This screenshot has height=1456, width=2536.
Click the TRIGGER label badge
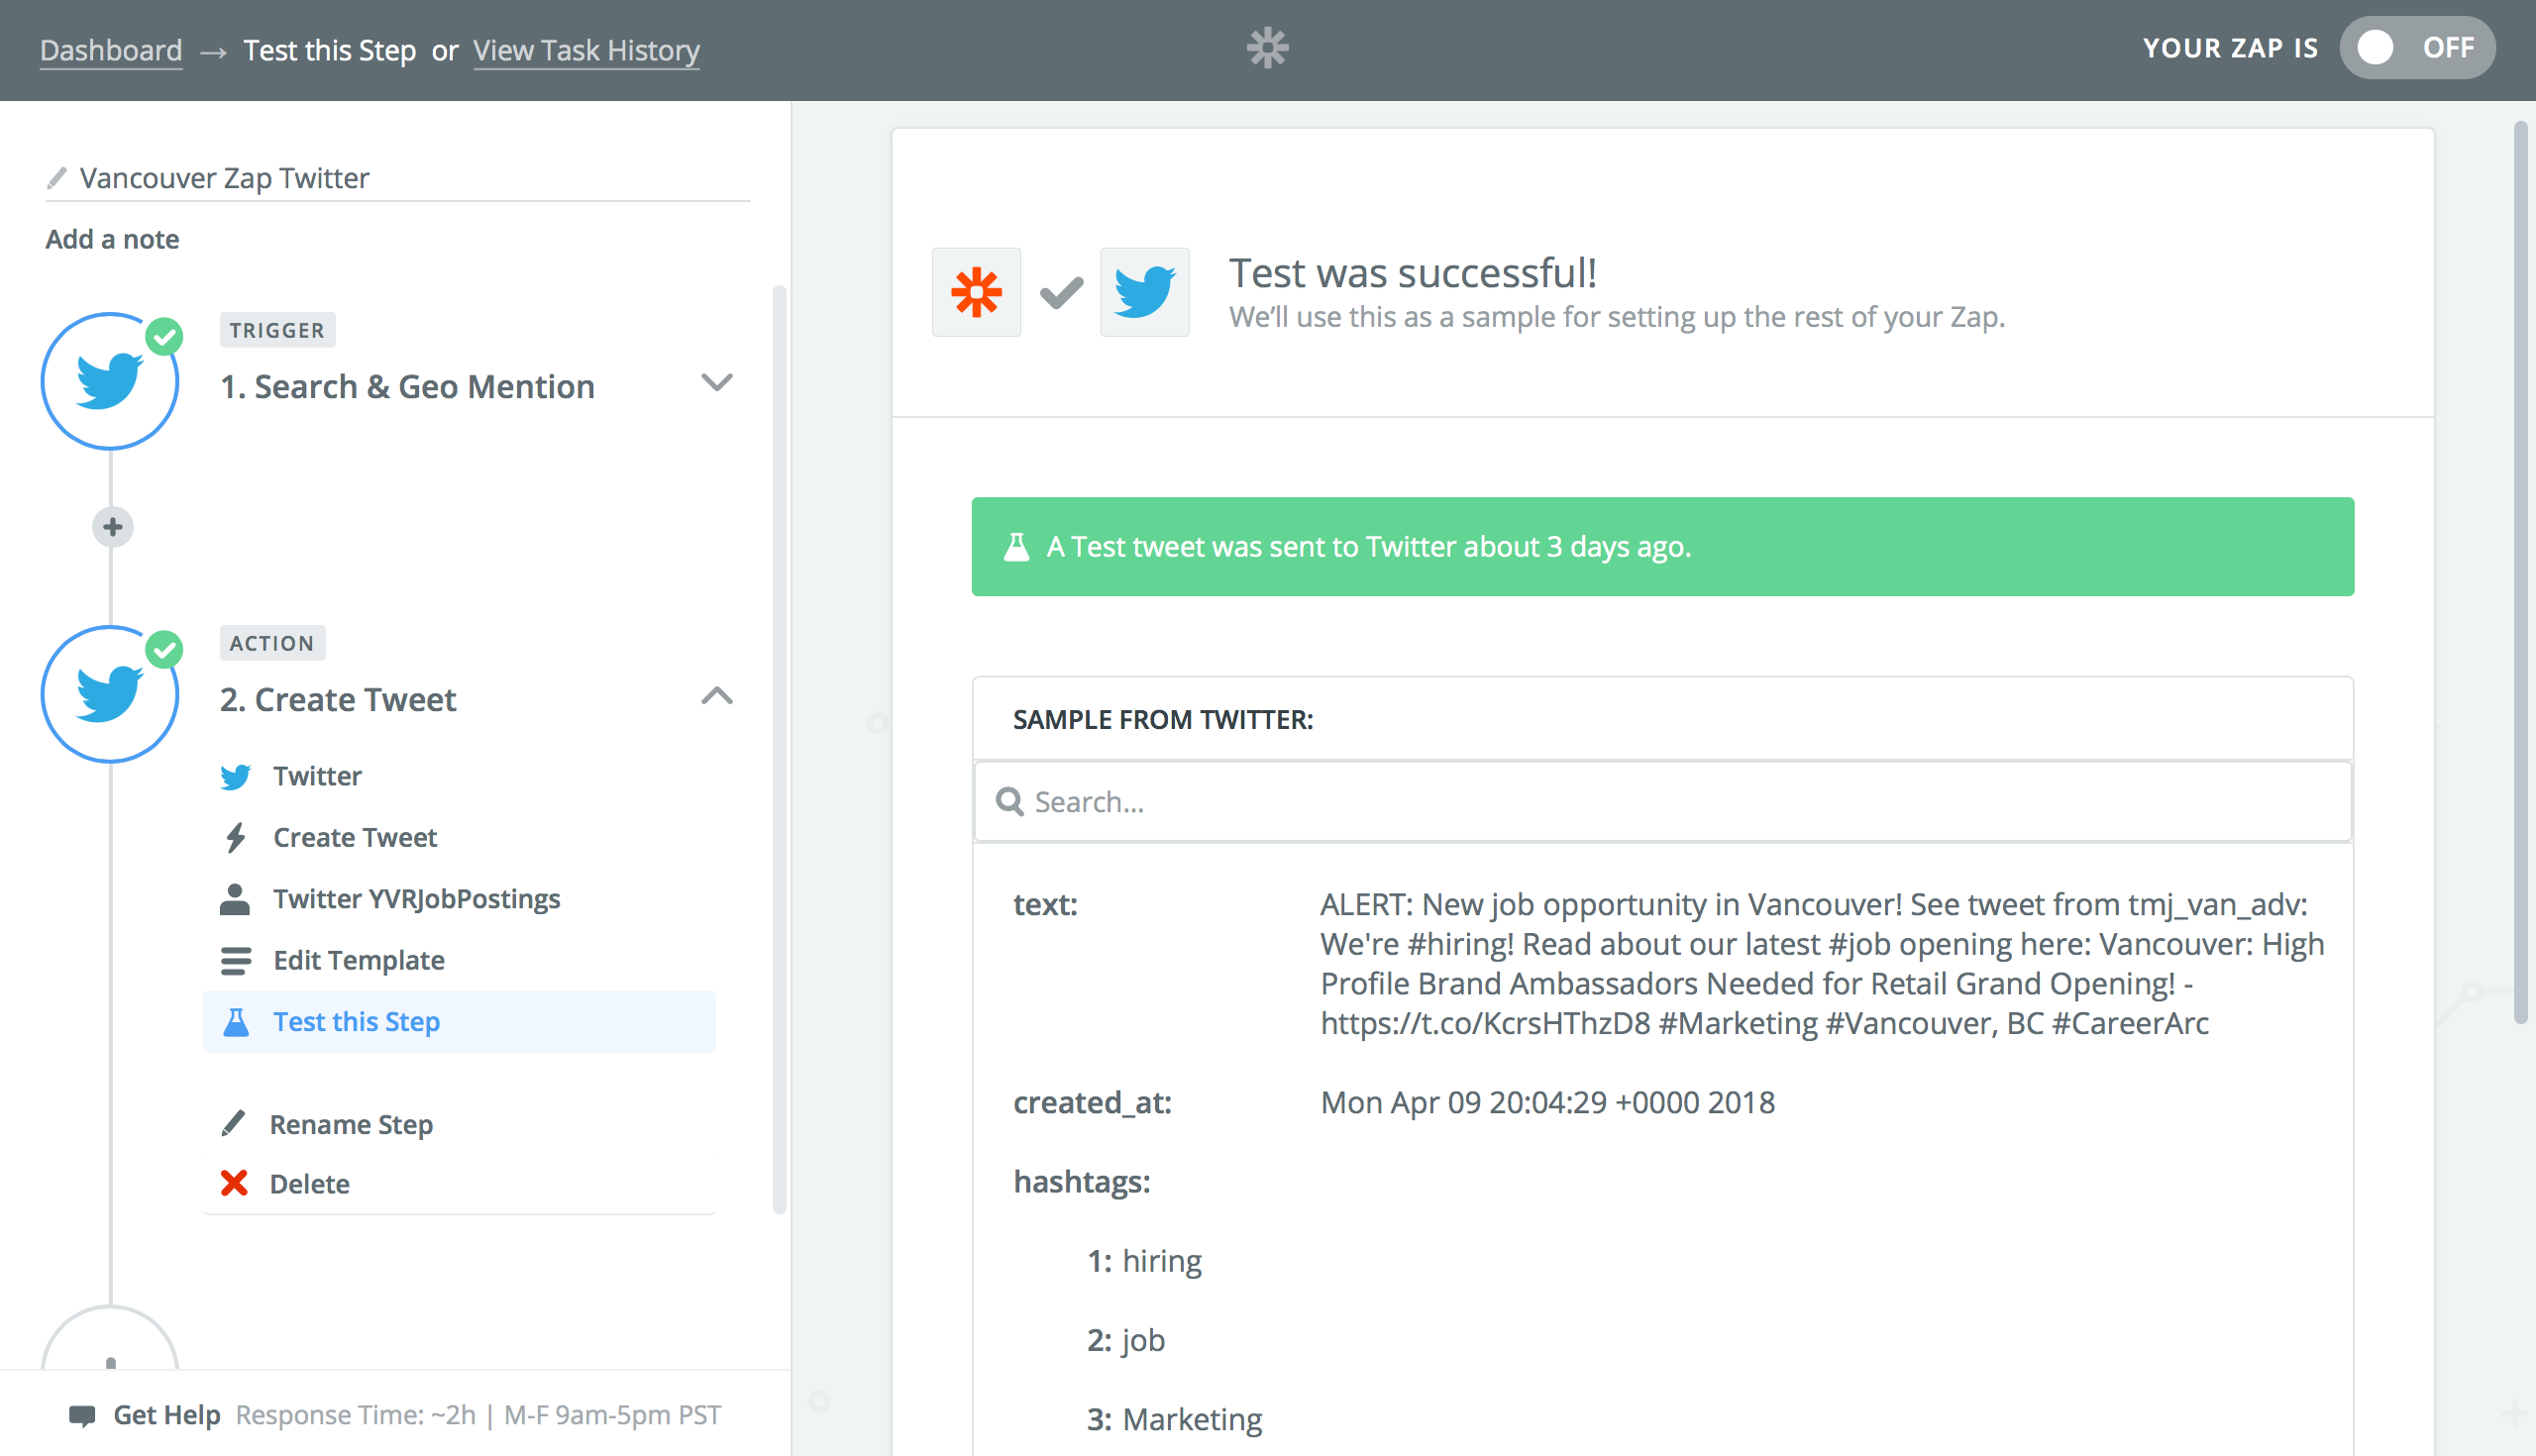[277, 330]
